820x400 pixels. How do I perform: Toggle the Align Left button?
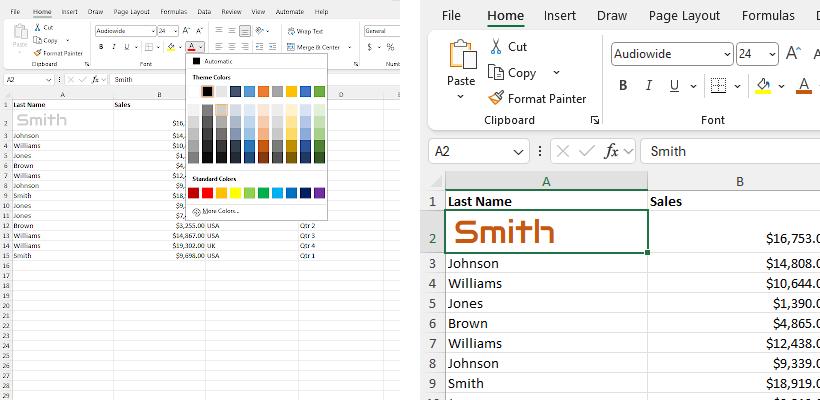coord(220,47)
